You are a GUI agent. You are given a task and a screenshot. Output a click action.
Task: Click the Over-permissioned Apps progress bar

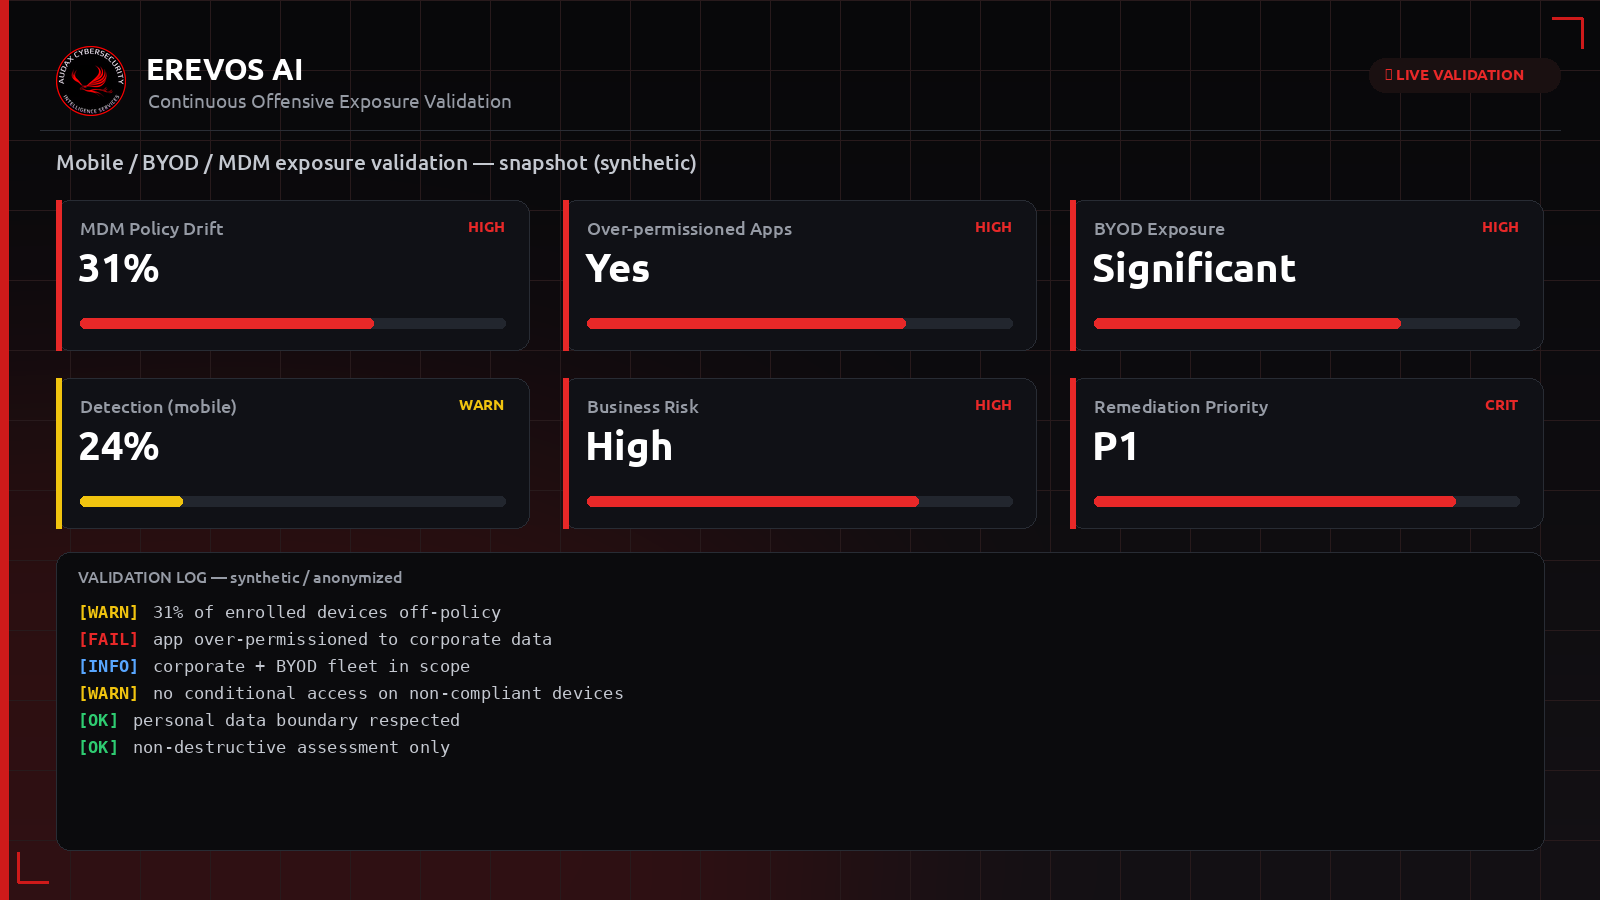point(800,324)
